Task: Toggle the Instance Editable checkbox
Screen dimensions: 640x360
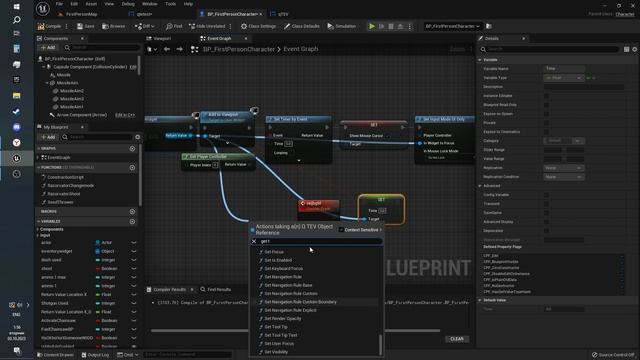Action: 546,96
